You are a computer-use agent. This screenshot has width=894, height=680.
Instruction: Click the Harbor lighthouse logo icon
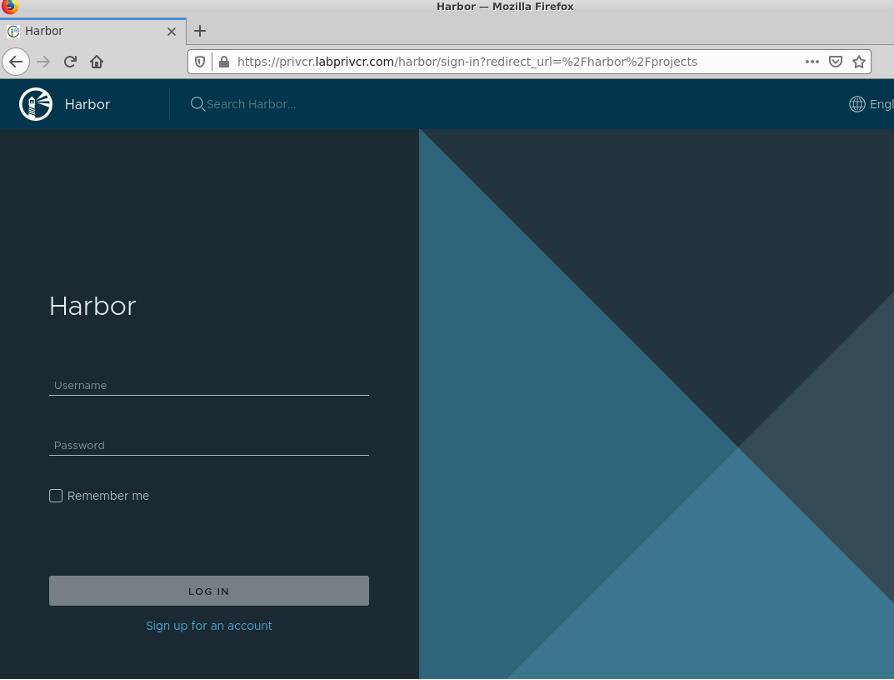(35, 104)
